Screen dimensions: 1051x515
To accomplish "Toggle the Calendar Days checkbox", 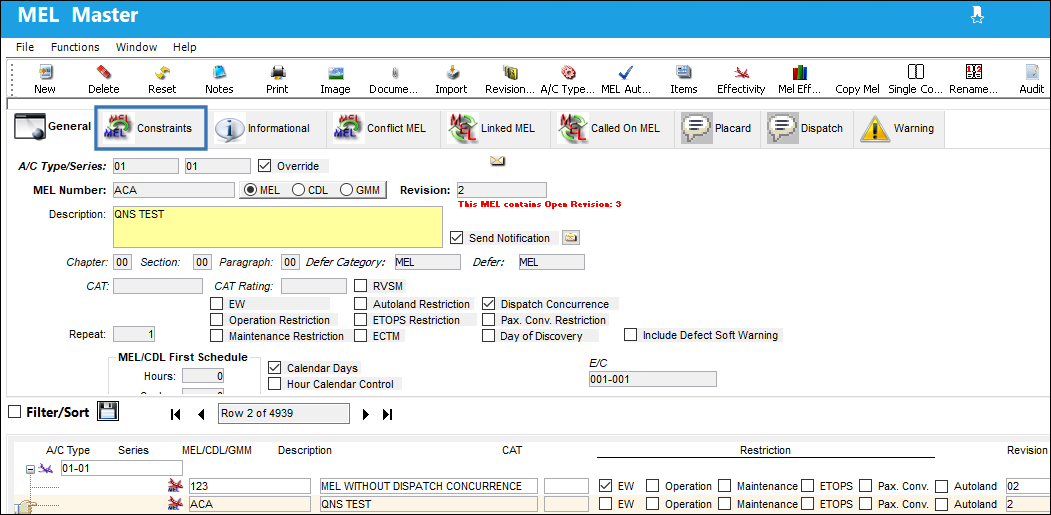I will pyautogui.click(x=274, y=367).
